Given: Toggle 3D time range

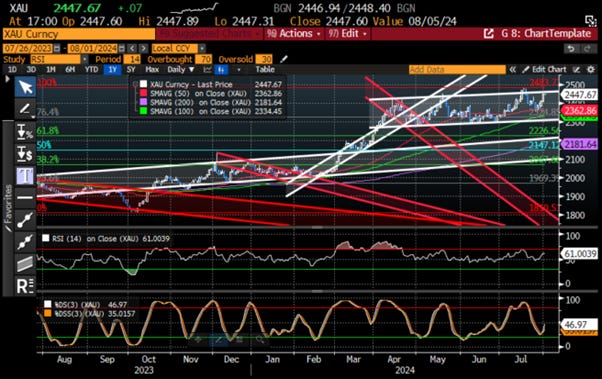Looking at the screenshot, I should coord(31,70).
